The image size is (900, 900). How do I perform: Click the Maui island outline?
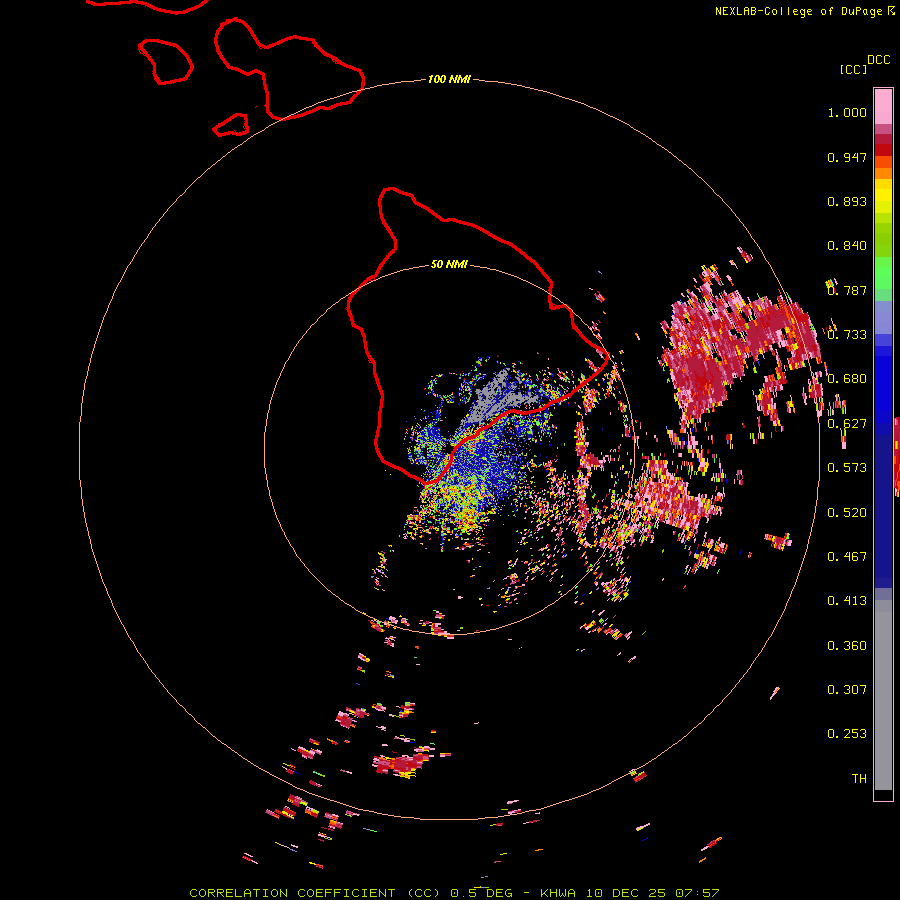tap(289, 69)
